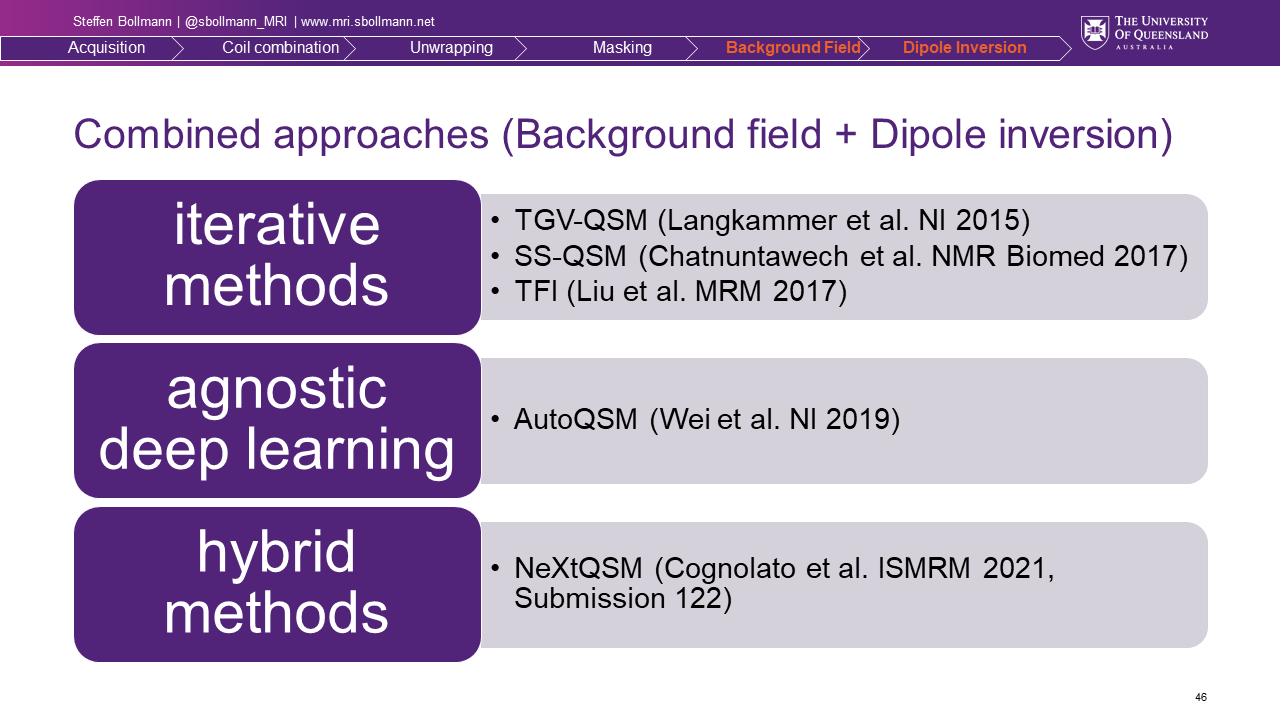Click the hybrid methods purple box
This screenshot has height=720, width=1280.
pyautogui.click(x=277, y=584)
